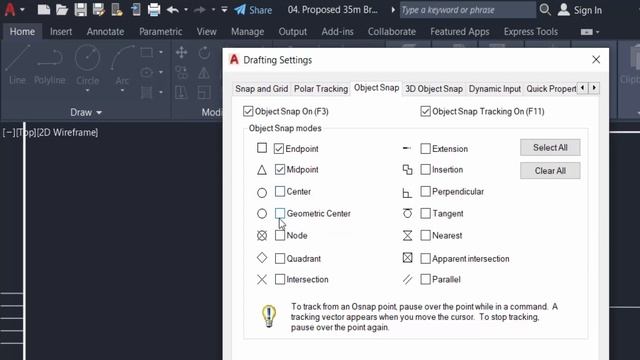The image size is (640, 360).
Task: Select the Ellipse tool in Draw panel
Action: (147, 73)
